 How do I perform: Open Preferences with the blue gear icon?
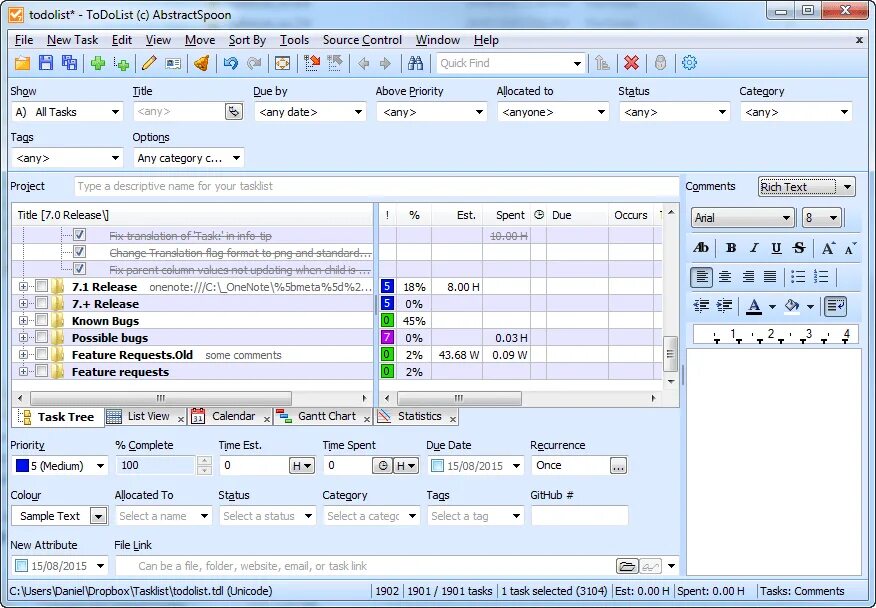click(689, 63)
